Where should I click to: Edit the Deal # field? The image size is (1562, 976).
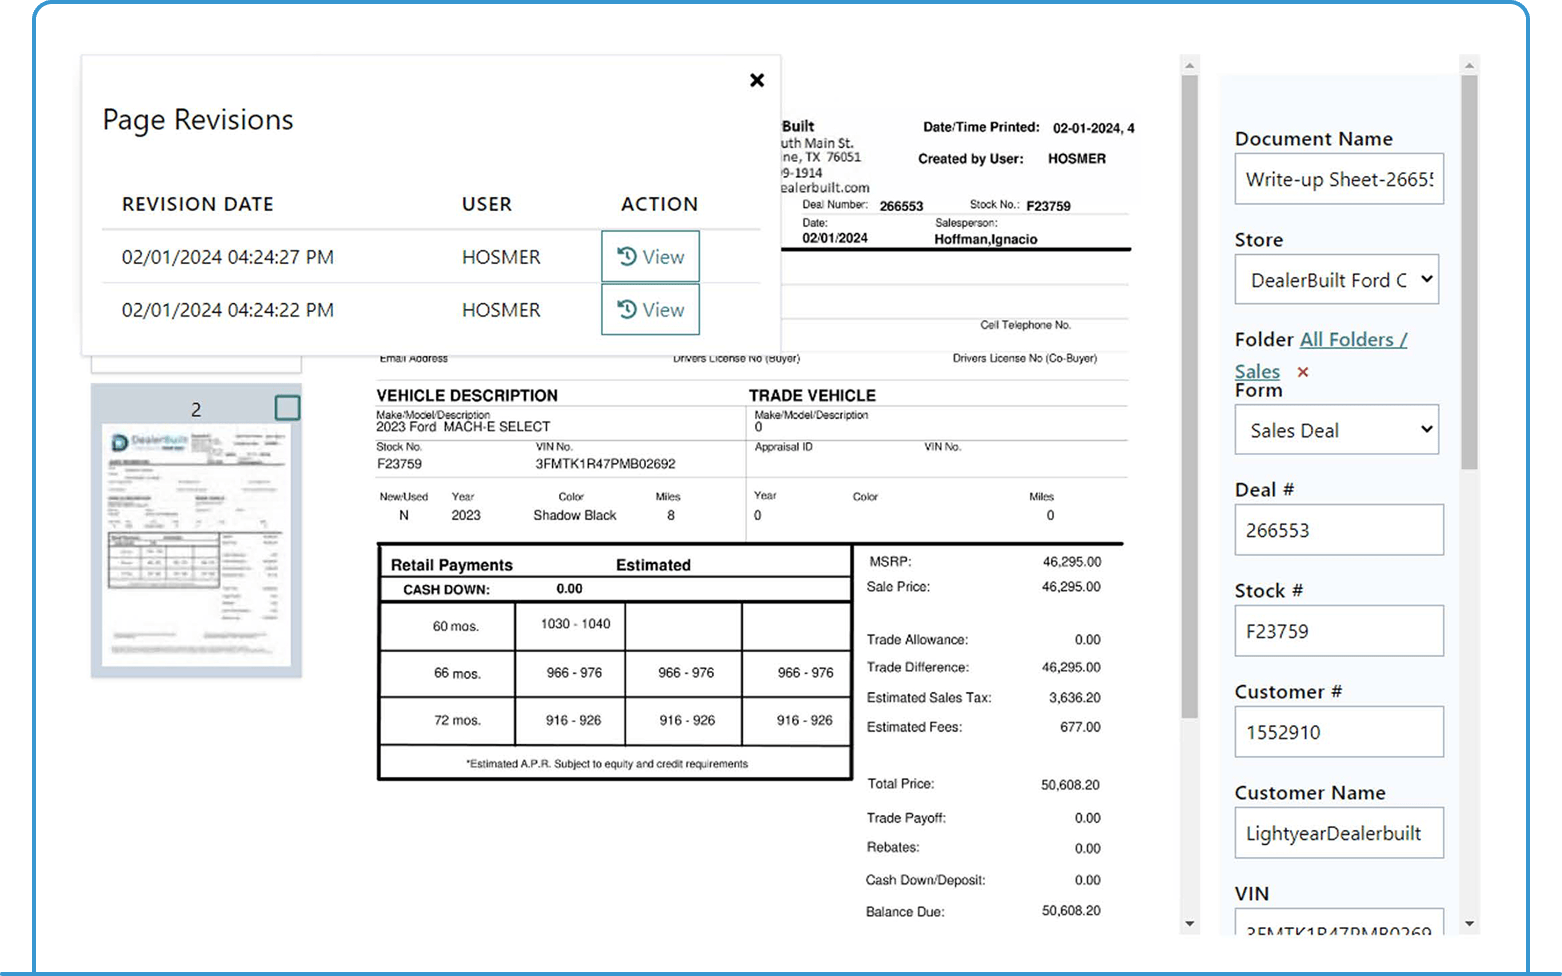(1339, 530)
